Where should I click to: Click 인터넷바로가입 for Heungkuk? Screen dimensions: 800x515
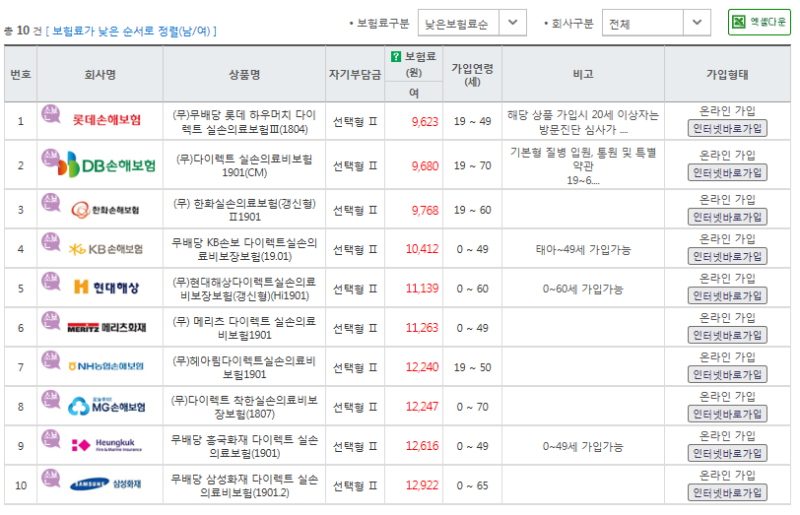(727, 453)
